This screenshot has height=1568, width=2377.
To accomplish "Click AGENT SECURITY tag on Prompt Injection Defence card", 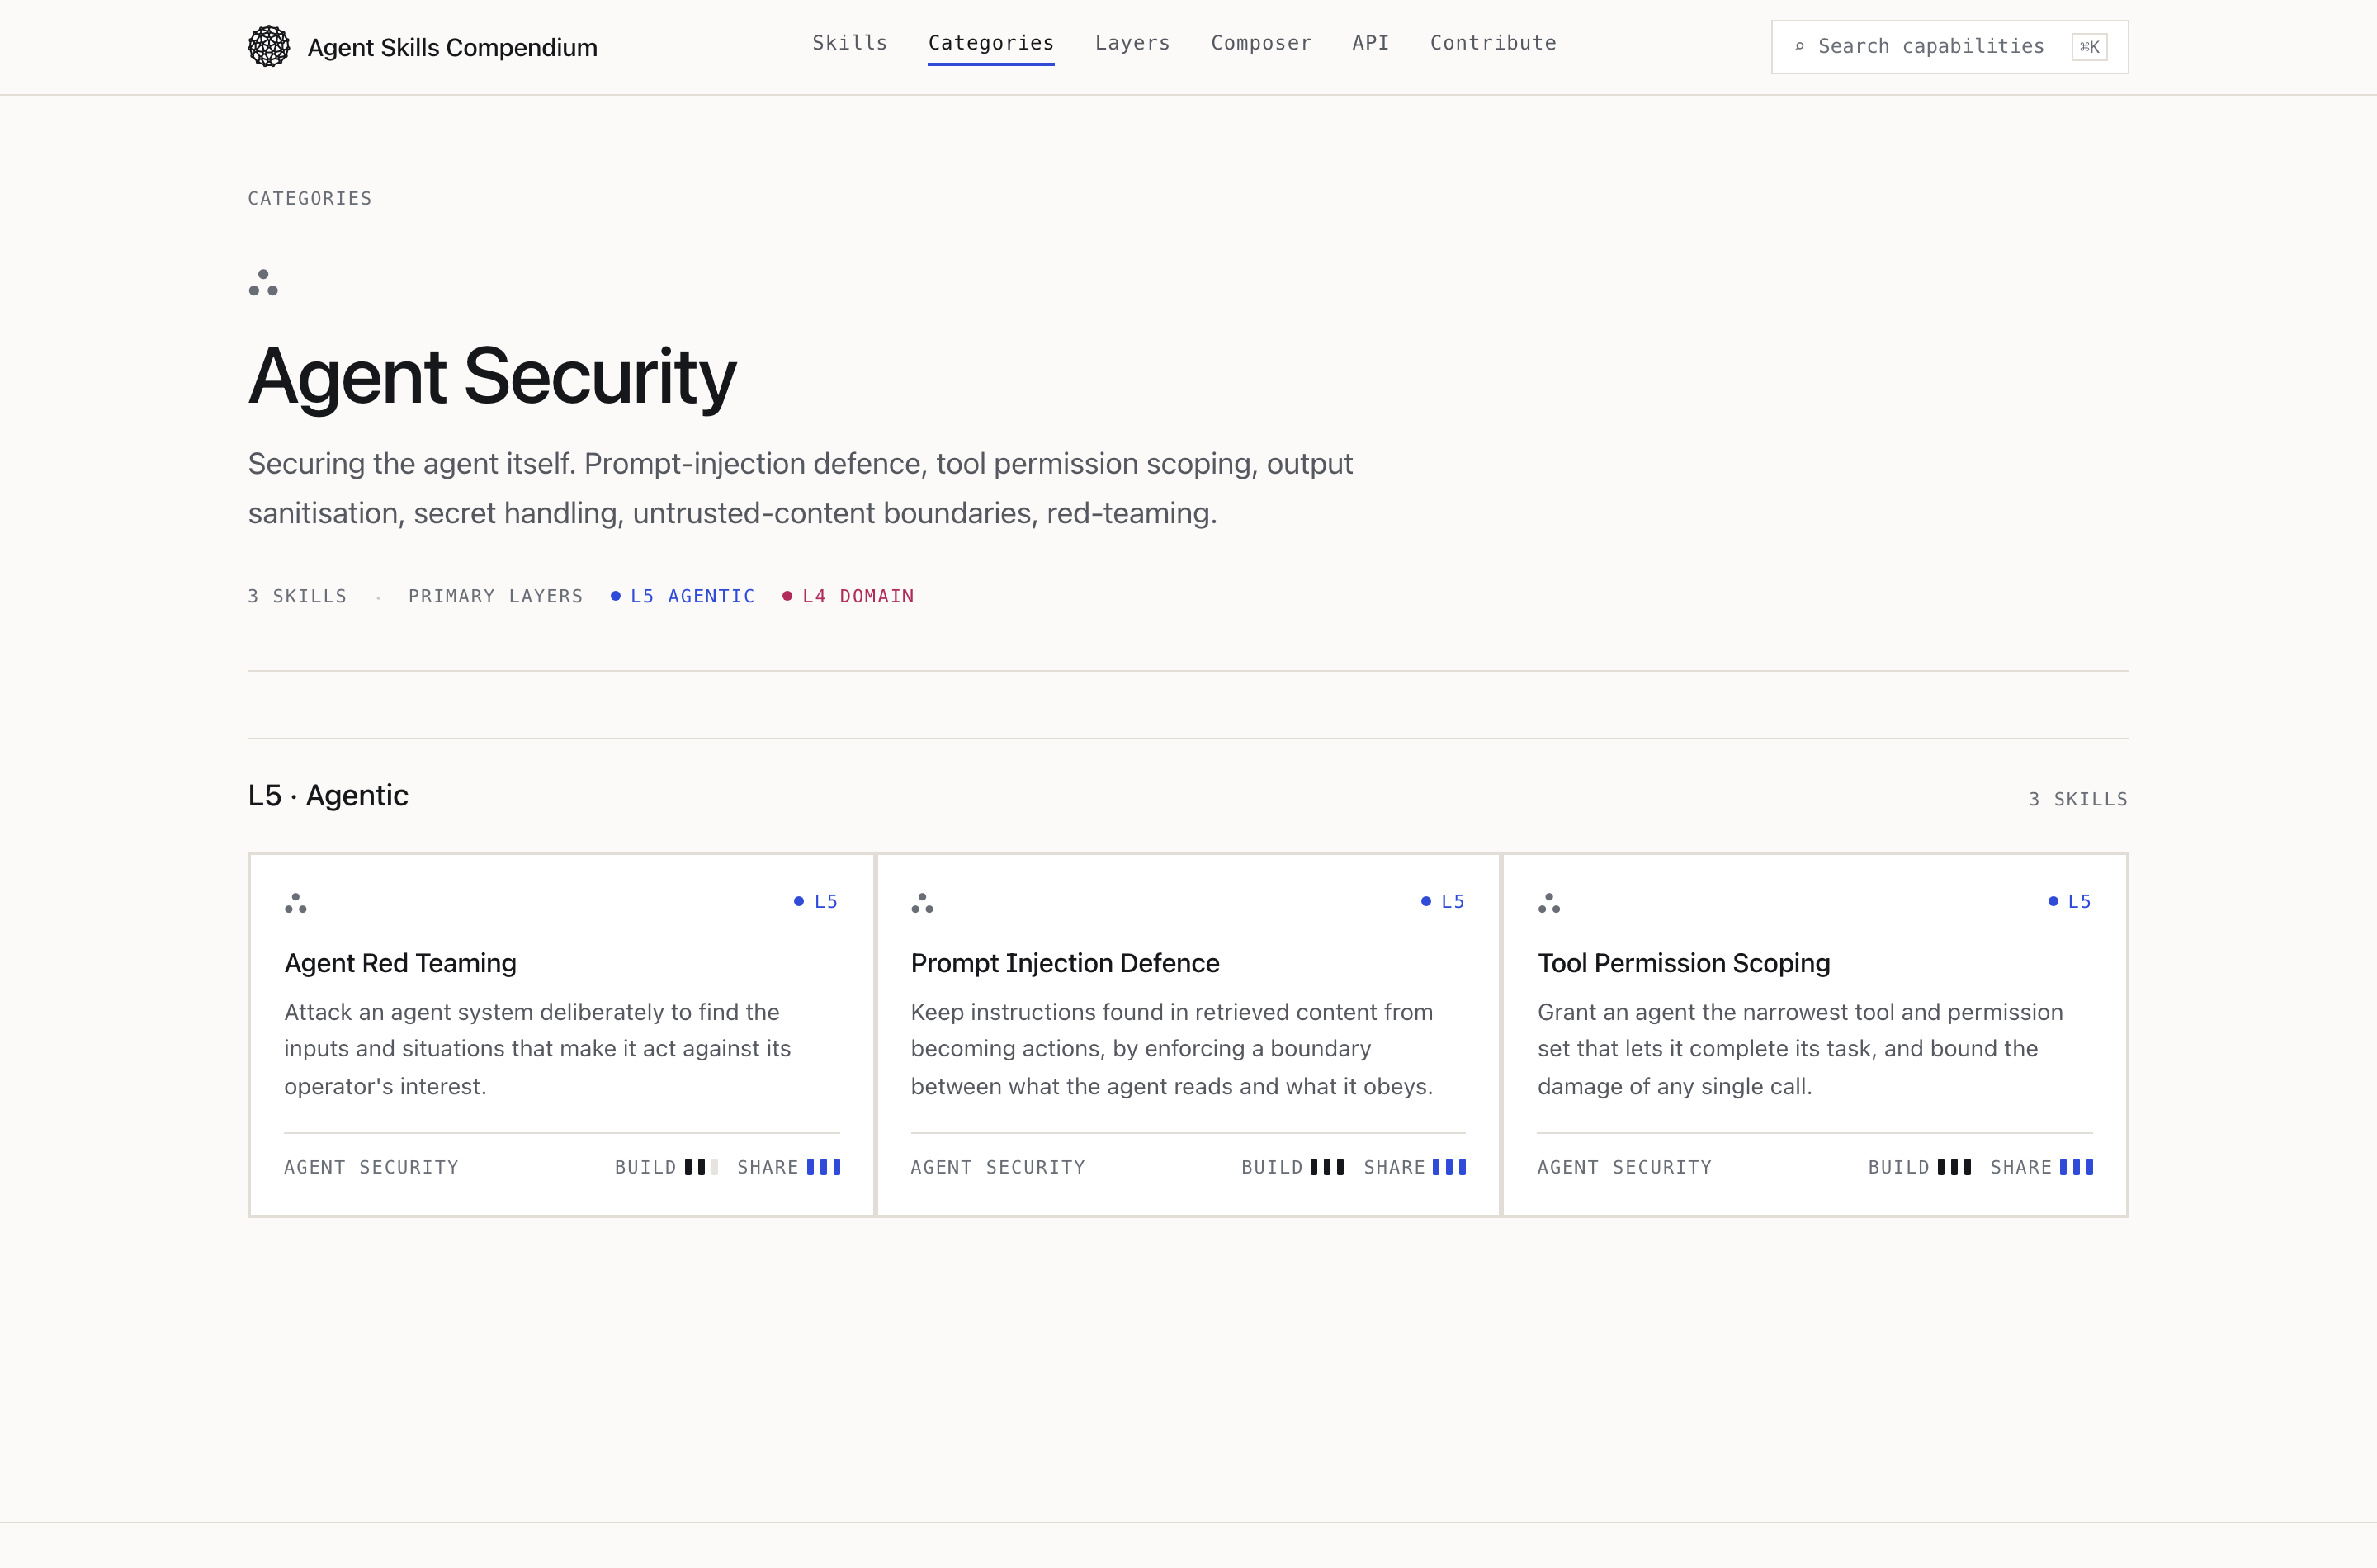I will (x=998, y=1167).
